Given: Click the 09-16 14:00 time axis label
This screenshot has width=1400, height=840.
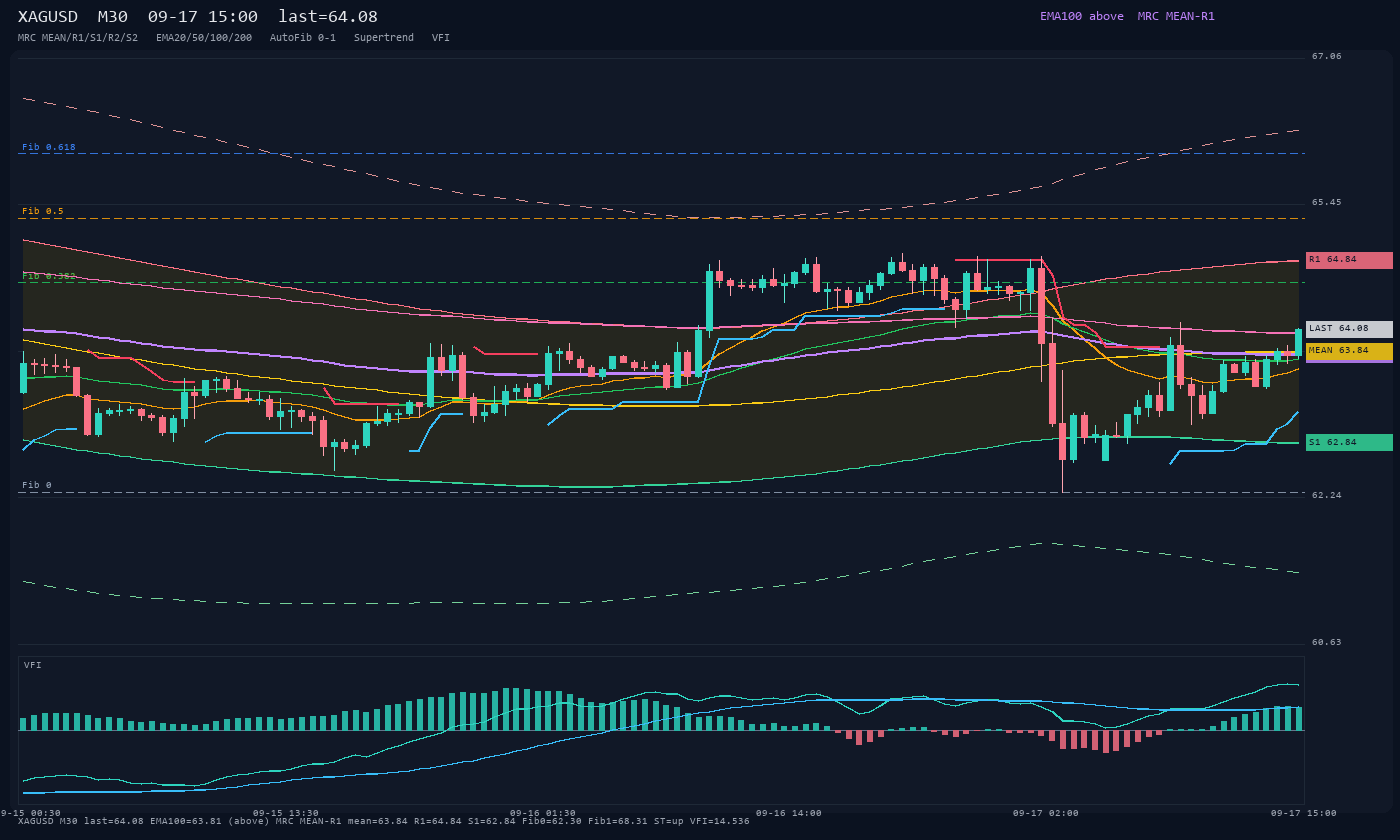Looking at the screenshot, I should [789, 813].
